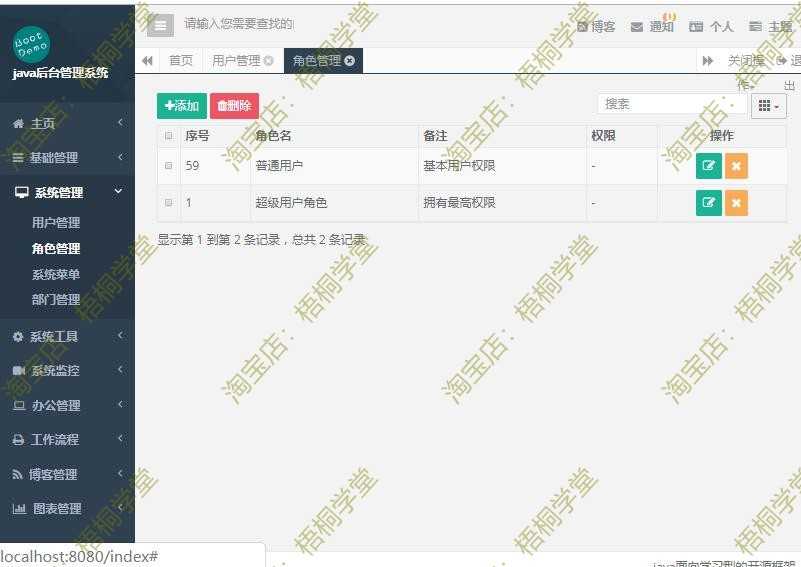Tick the select-all checkbox in header
Screen dimensions: 801x567
point(169,136)
